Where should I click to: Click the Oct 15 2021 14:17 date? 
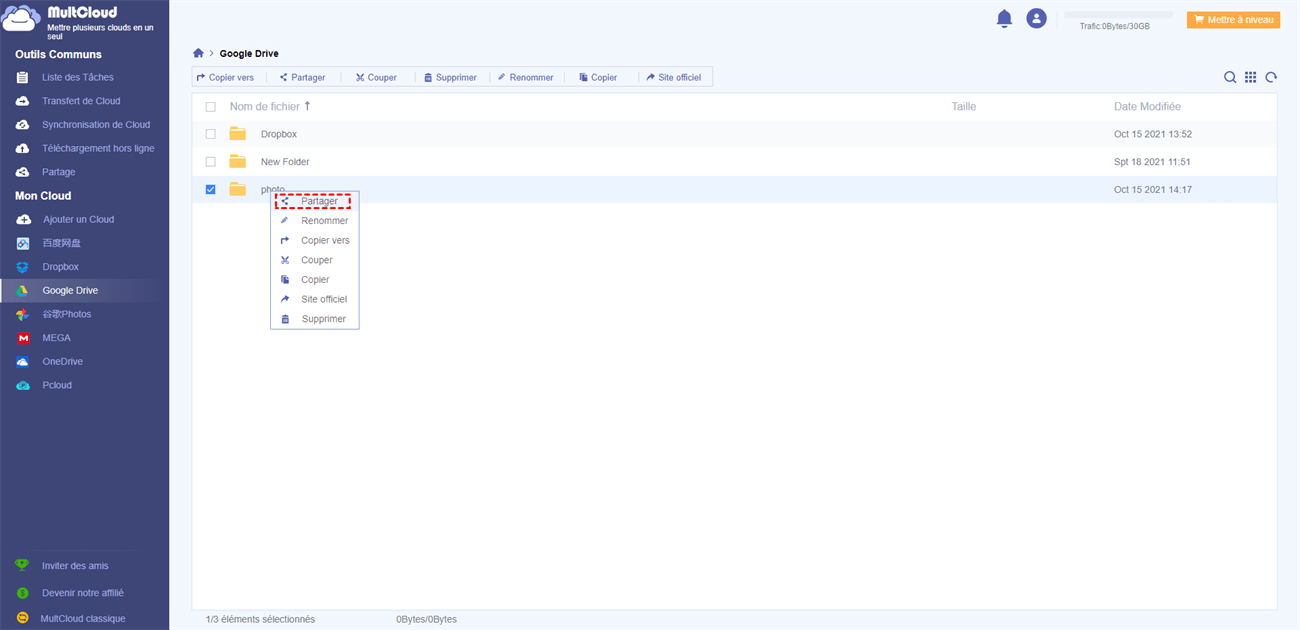tap(1153, 190)
